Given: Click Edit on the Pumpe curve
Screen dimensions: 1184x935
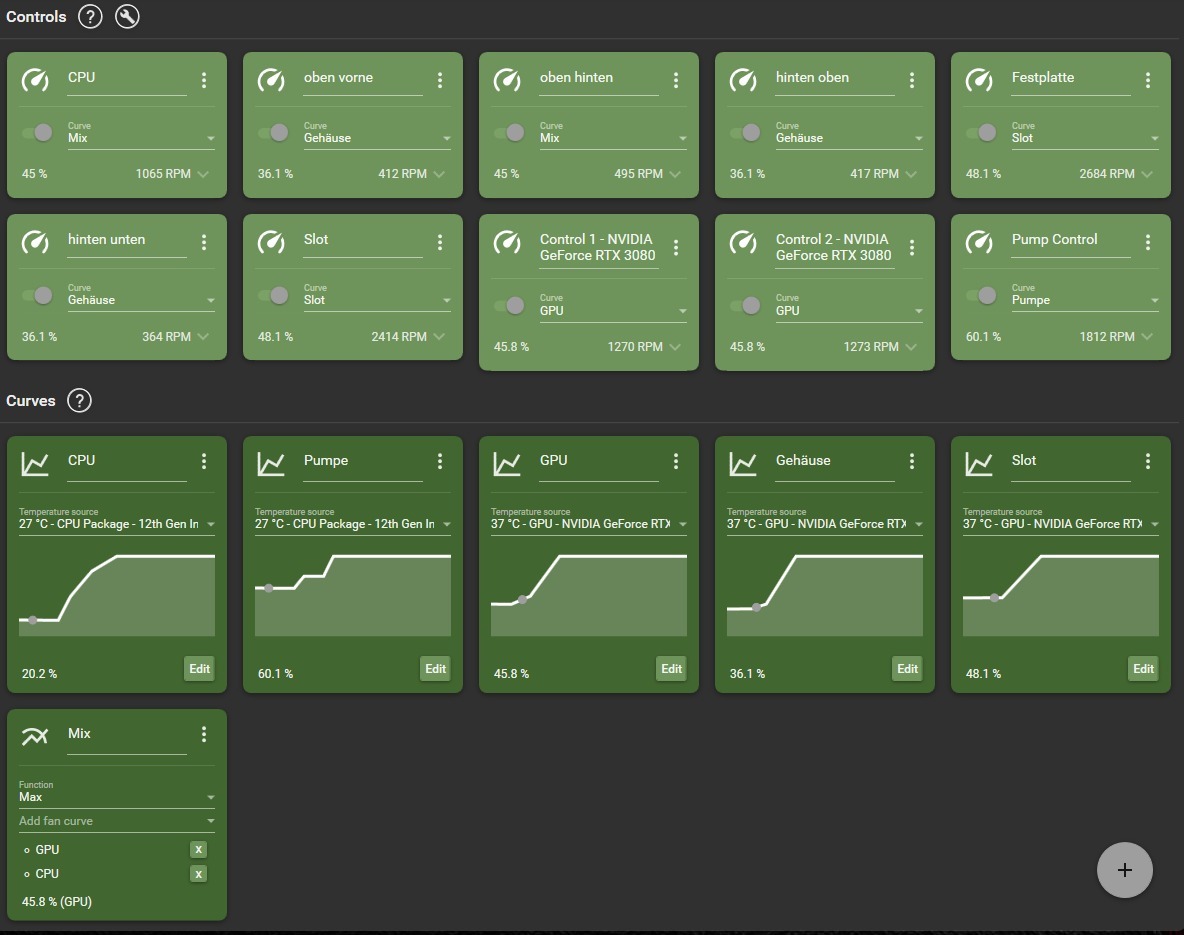Looking at the screenshot, I should 436,669.
